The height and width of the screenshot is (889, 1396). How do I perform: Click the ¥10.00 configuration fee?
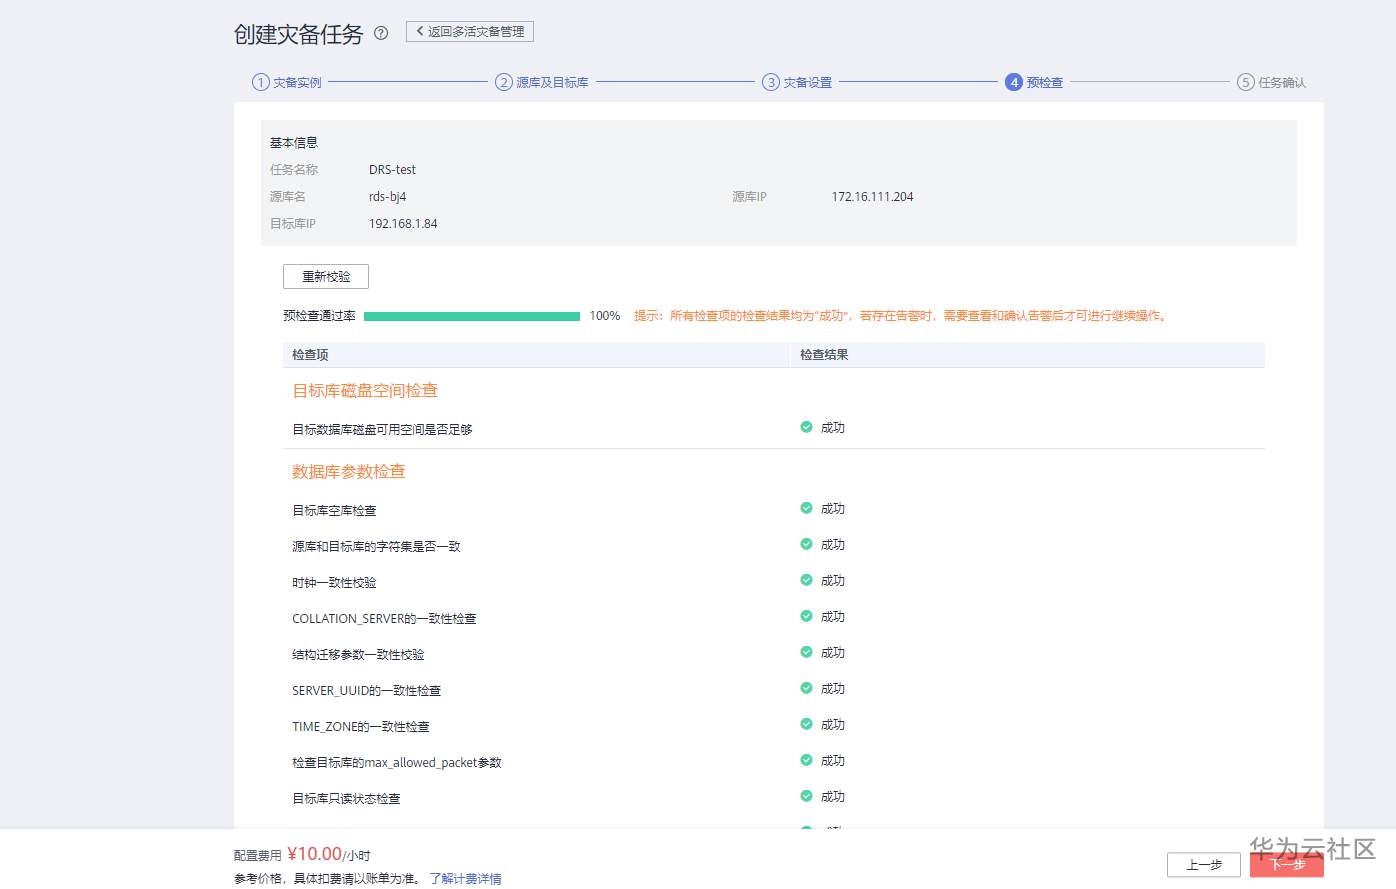(x=314, y=854)
